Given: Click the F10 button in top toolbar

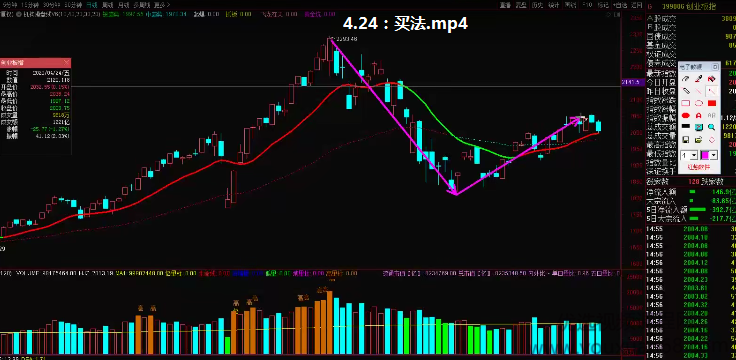Looking at the screenshot, I should click(x=587, y=5).
